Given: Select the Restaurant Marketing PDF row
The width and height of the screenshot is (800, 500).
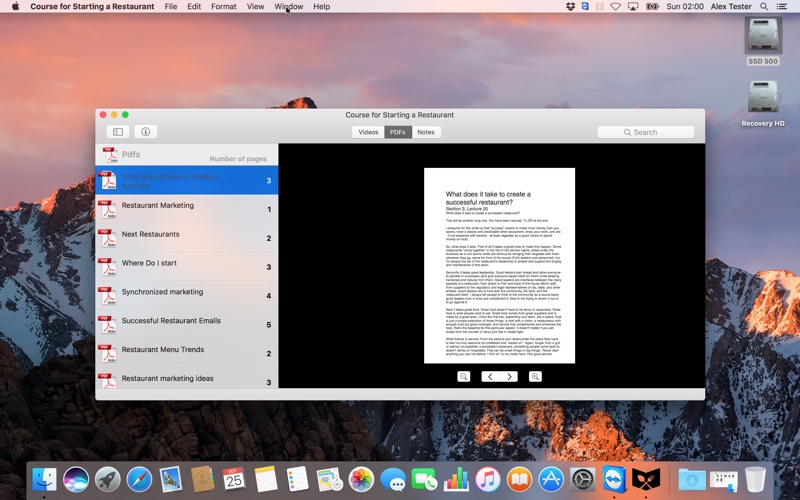Looking at the screenshot, I should click(x=187, y=209).
